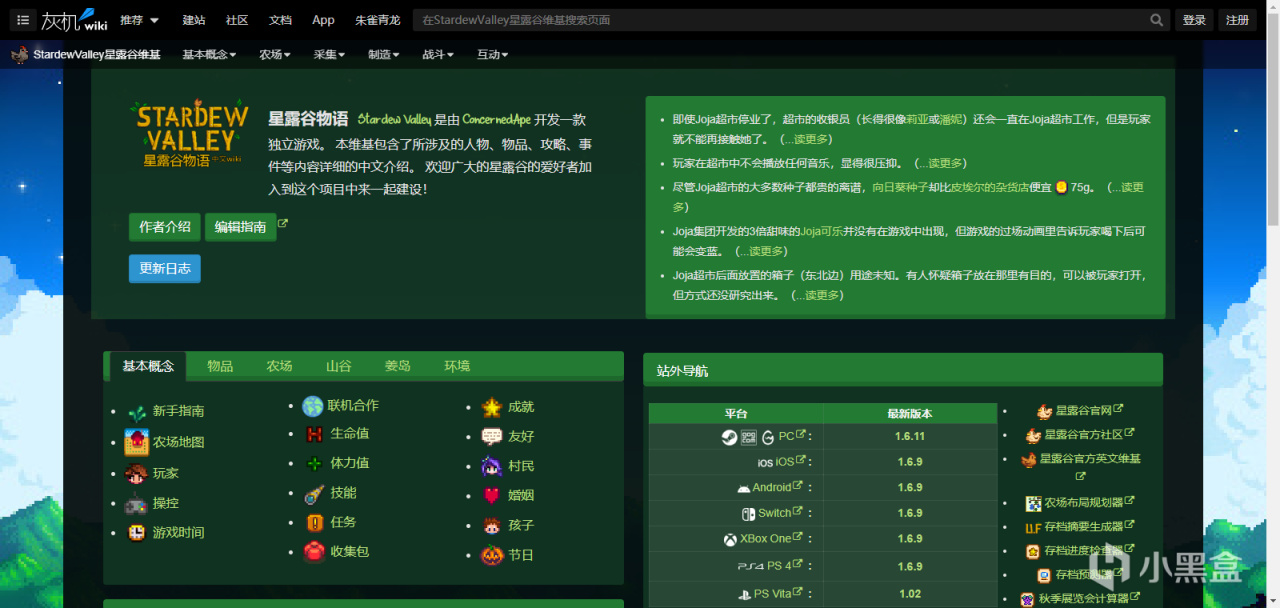
Task: Expand the 基本概念 navigation dropdown
Action: (x=210, y=55)
